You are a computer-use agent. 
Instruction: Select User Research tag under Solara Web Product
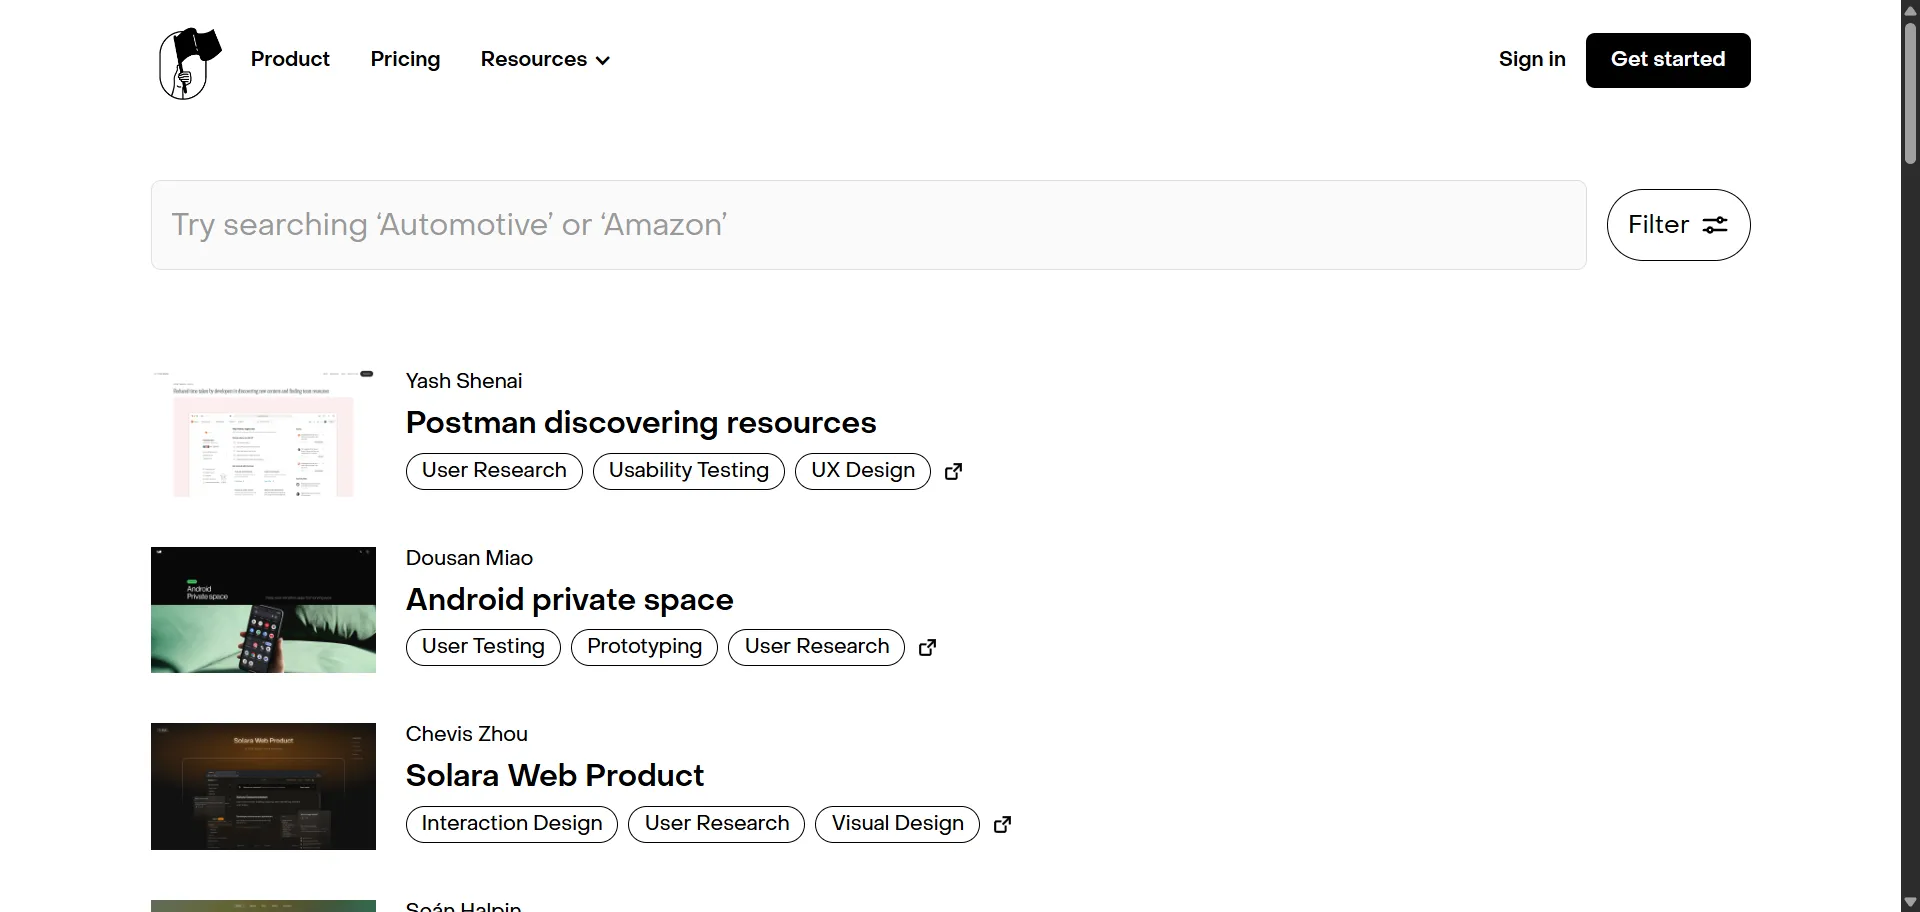[717, 824]
